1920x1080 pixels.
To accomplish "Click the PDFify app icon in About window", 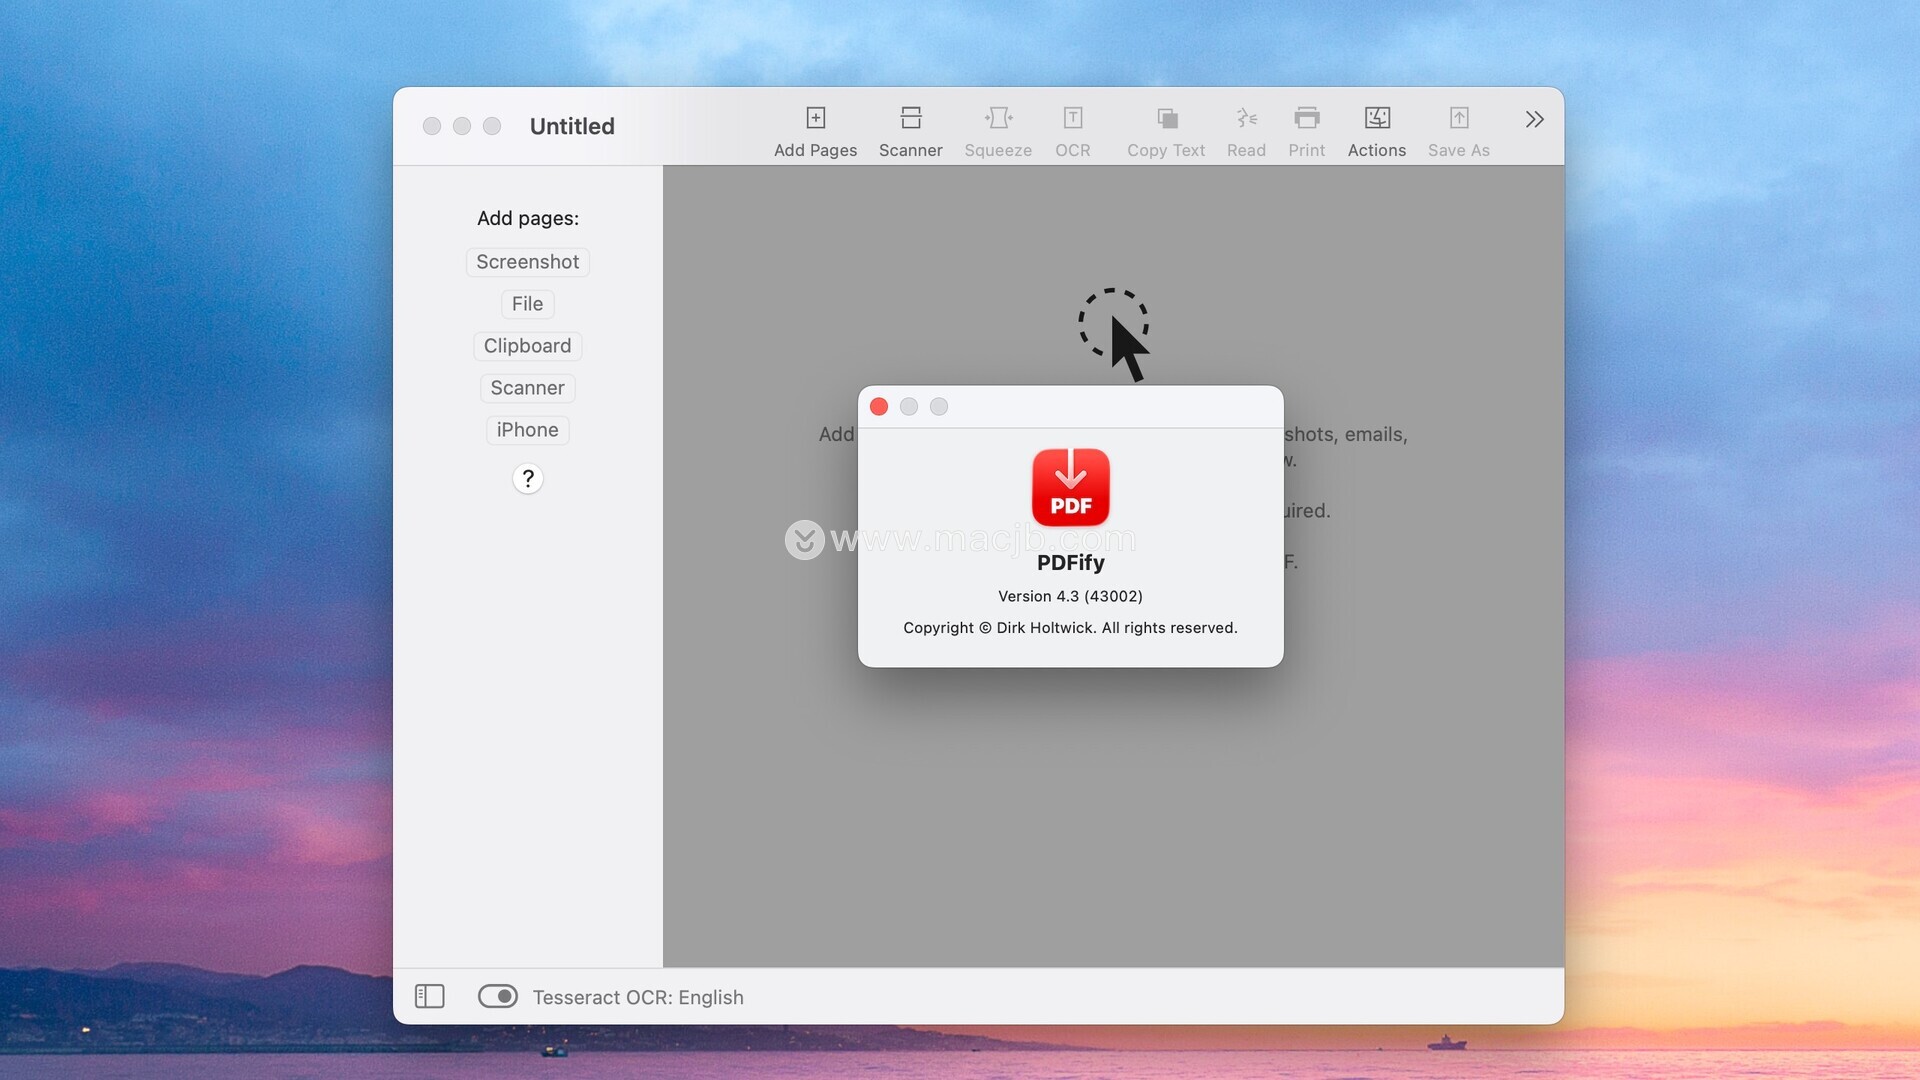I will pos(1070,487).
